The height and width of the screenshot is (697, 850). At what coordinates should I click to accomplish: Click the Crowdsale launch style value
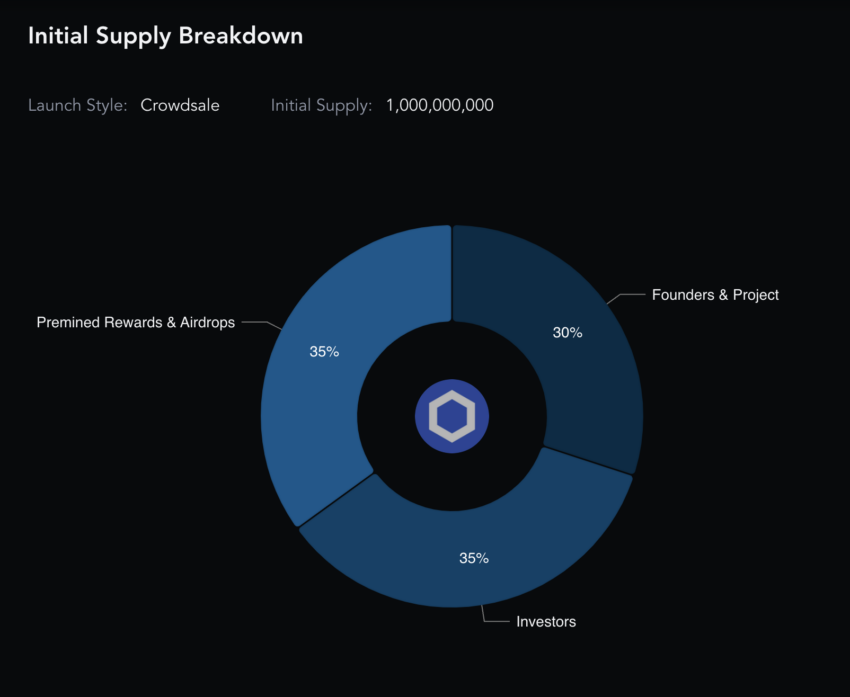point(180,105)
